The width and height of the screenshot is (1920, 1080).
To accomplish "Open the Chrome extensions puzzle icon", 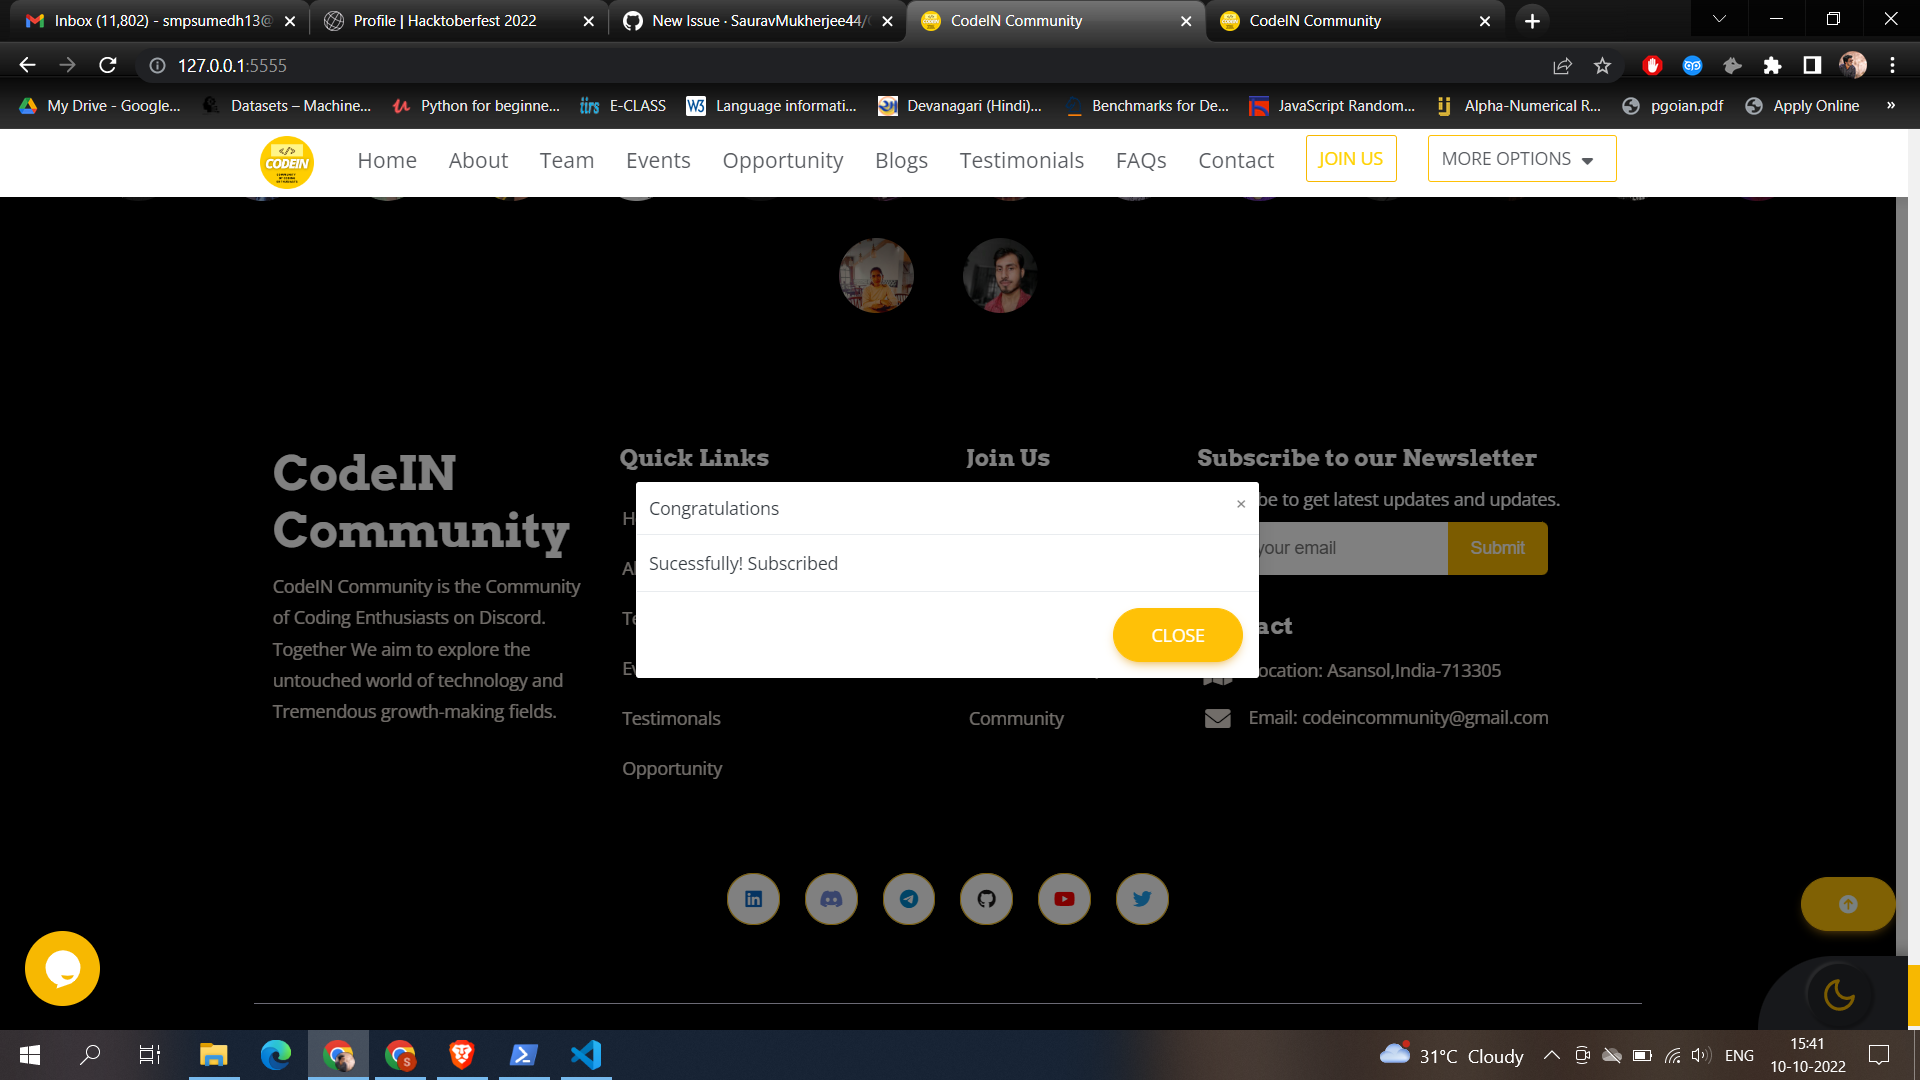I will click(x=1772, y=65).
